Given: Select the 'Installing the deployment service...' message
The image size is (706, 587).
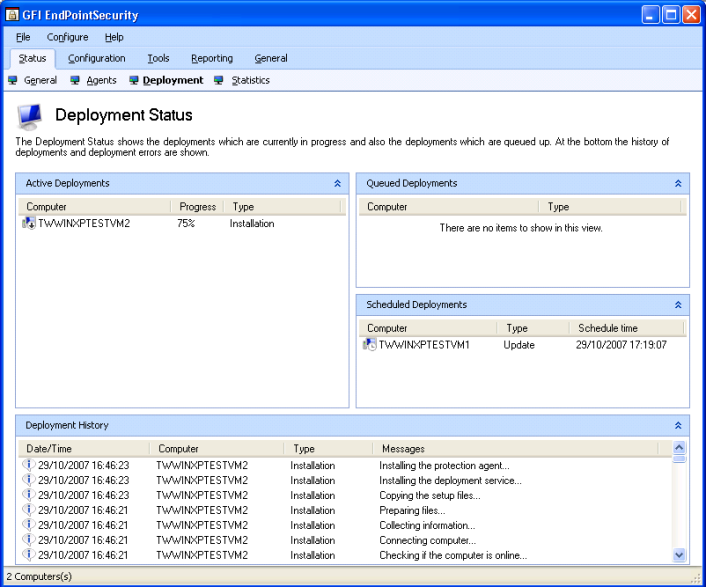Looking at the screenshot, I should (450, 480).
